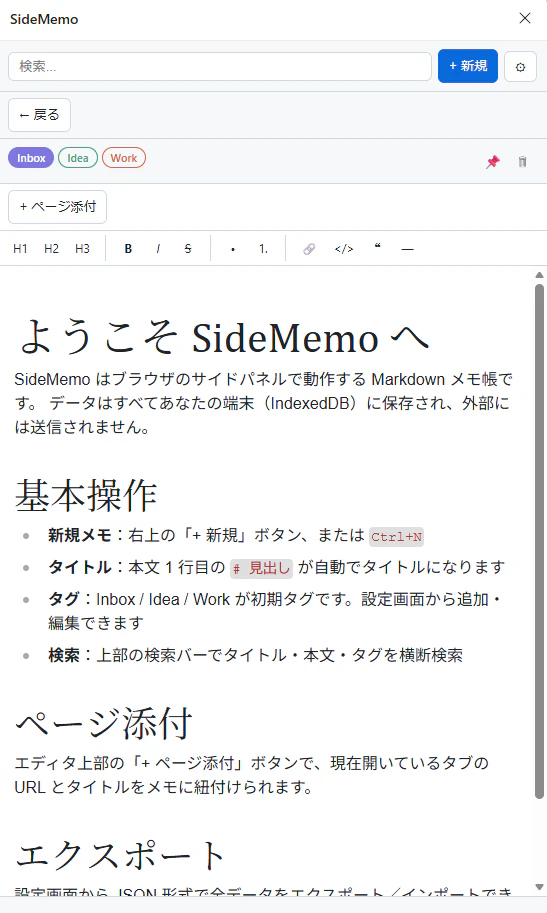Insert a horizontal rule
This screenshot has height=913, width=547.
[408, 249]
